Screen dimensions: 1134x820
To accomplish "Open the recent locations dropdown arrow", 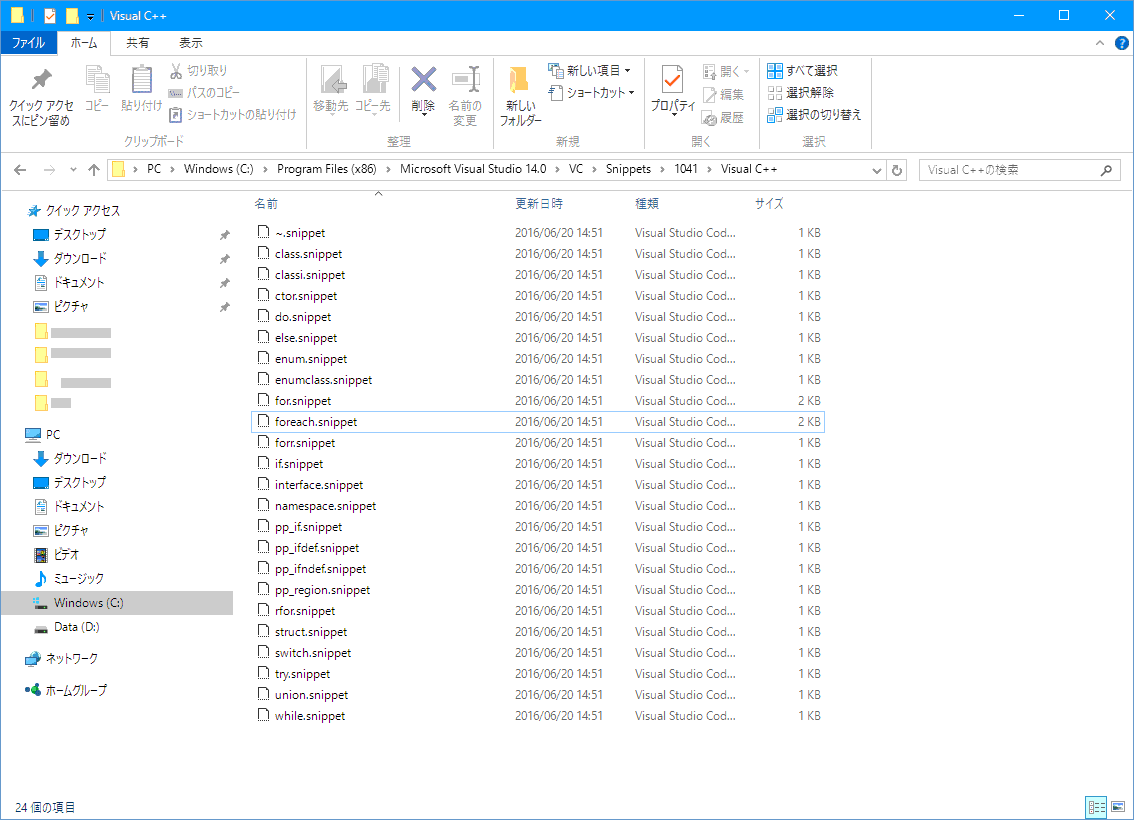I will [73, 170].
